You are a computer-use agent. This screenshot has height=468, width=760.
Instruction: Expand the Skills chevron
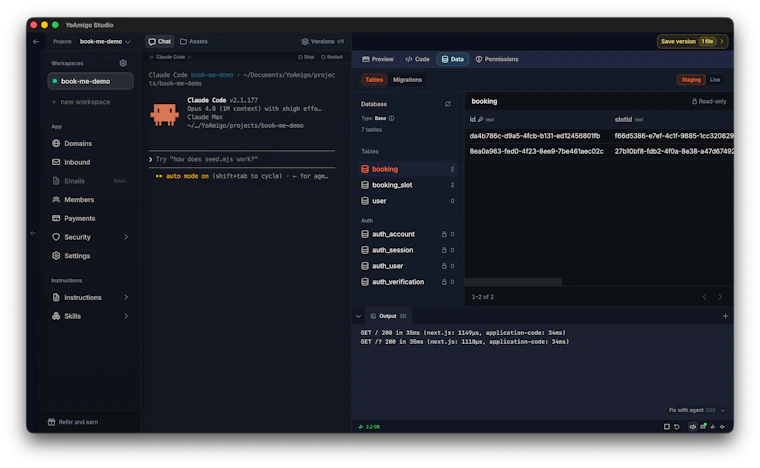126,316
